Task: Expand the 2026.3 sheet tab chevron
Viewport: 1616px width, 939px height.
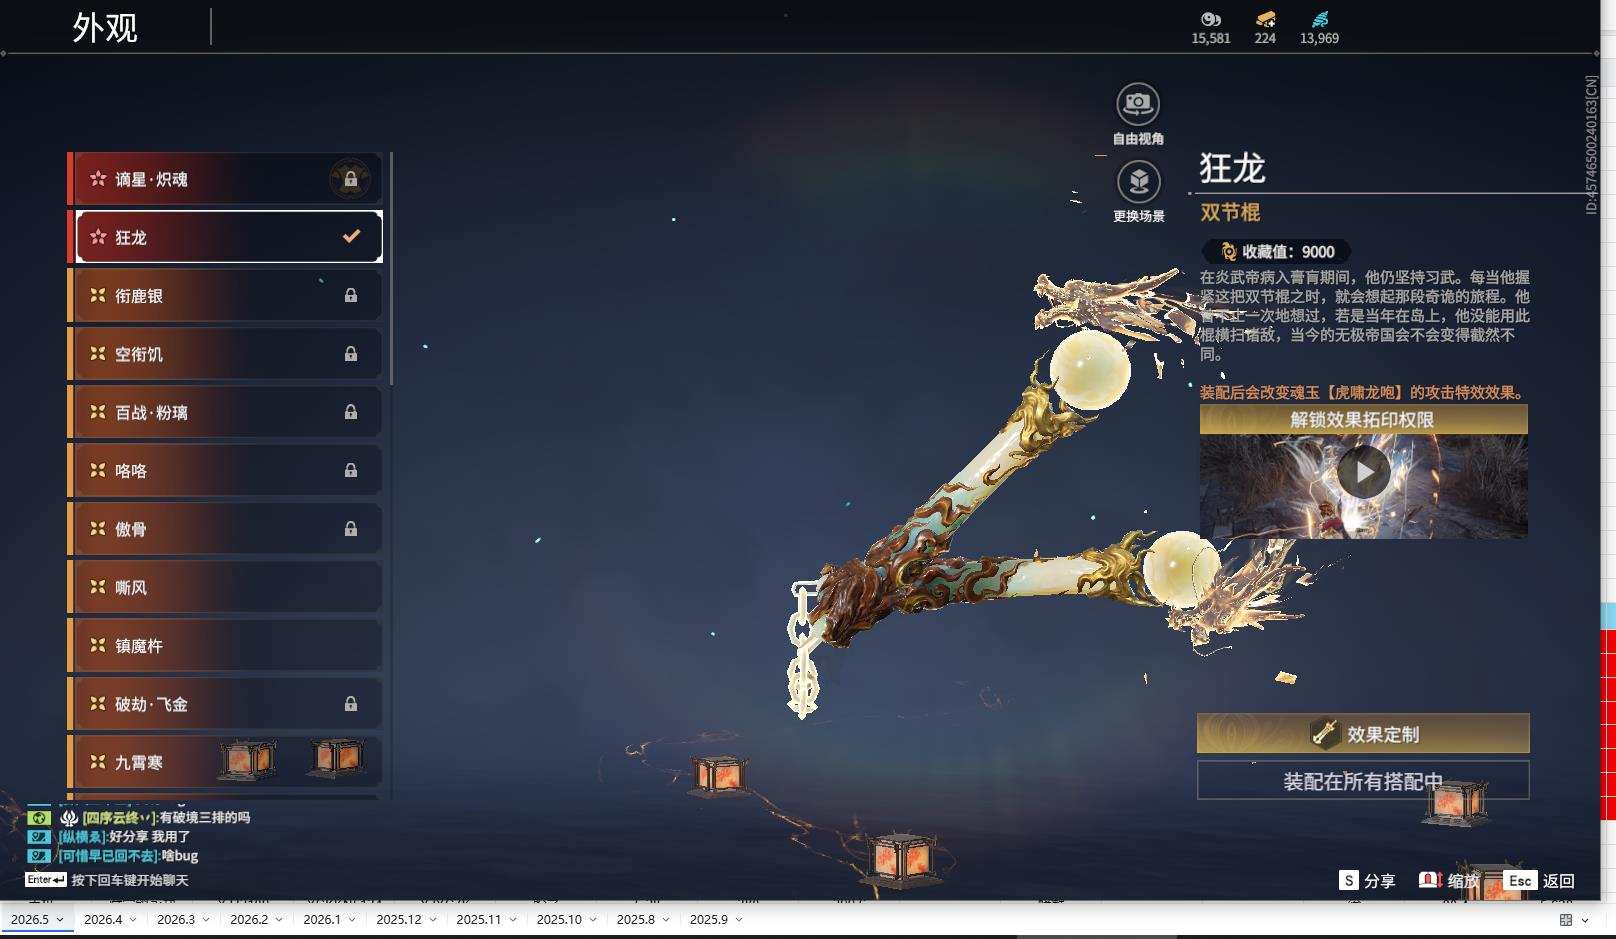Action: 206,920
